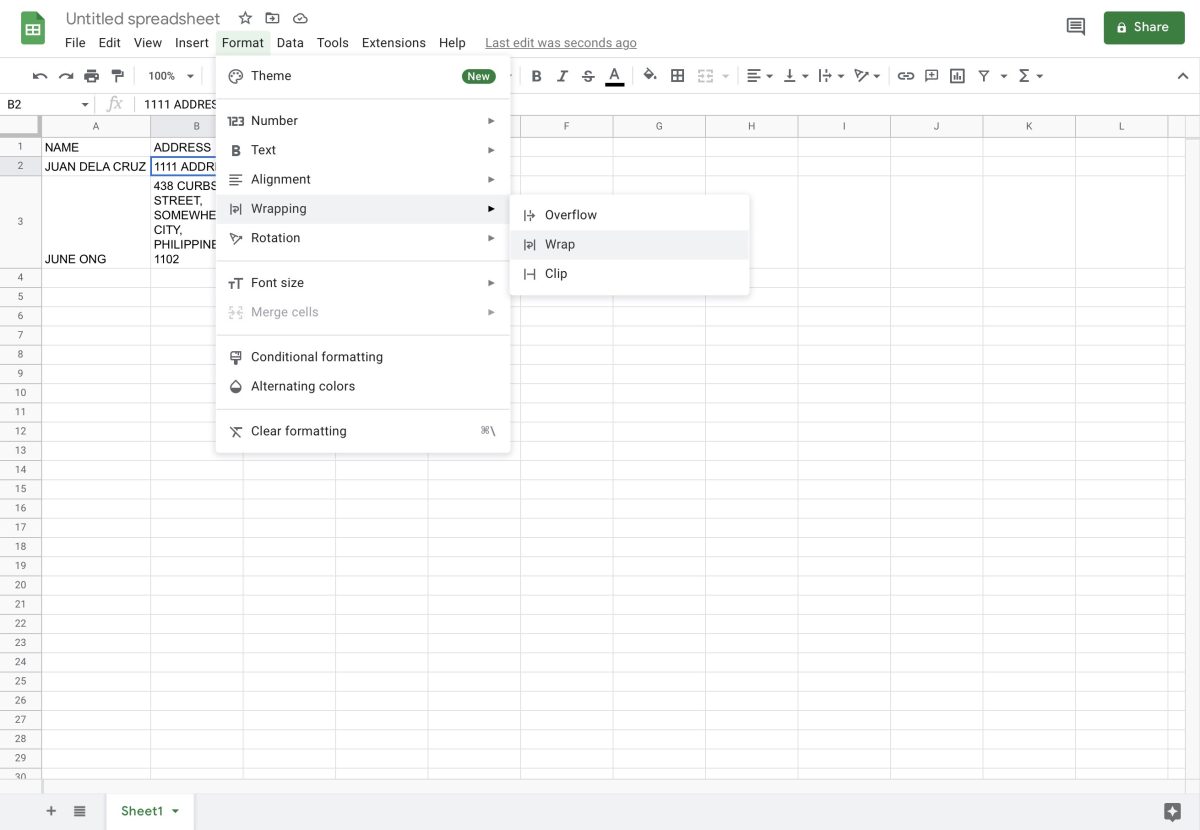Viewport: 1200px width, 830px height.
Task: Open comment history via speech bubble icon
Action: click(x=1075, y=27)
